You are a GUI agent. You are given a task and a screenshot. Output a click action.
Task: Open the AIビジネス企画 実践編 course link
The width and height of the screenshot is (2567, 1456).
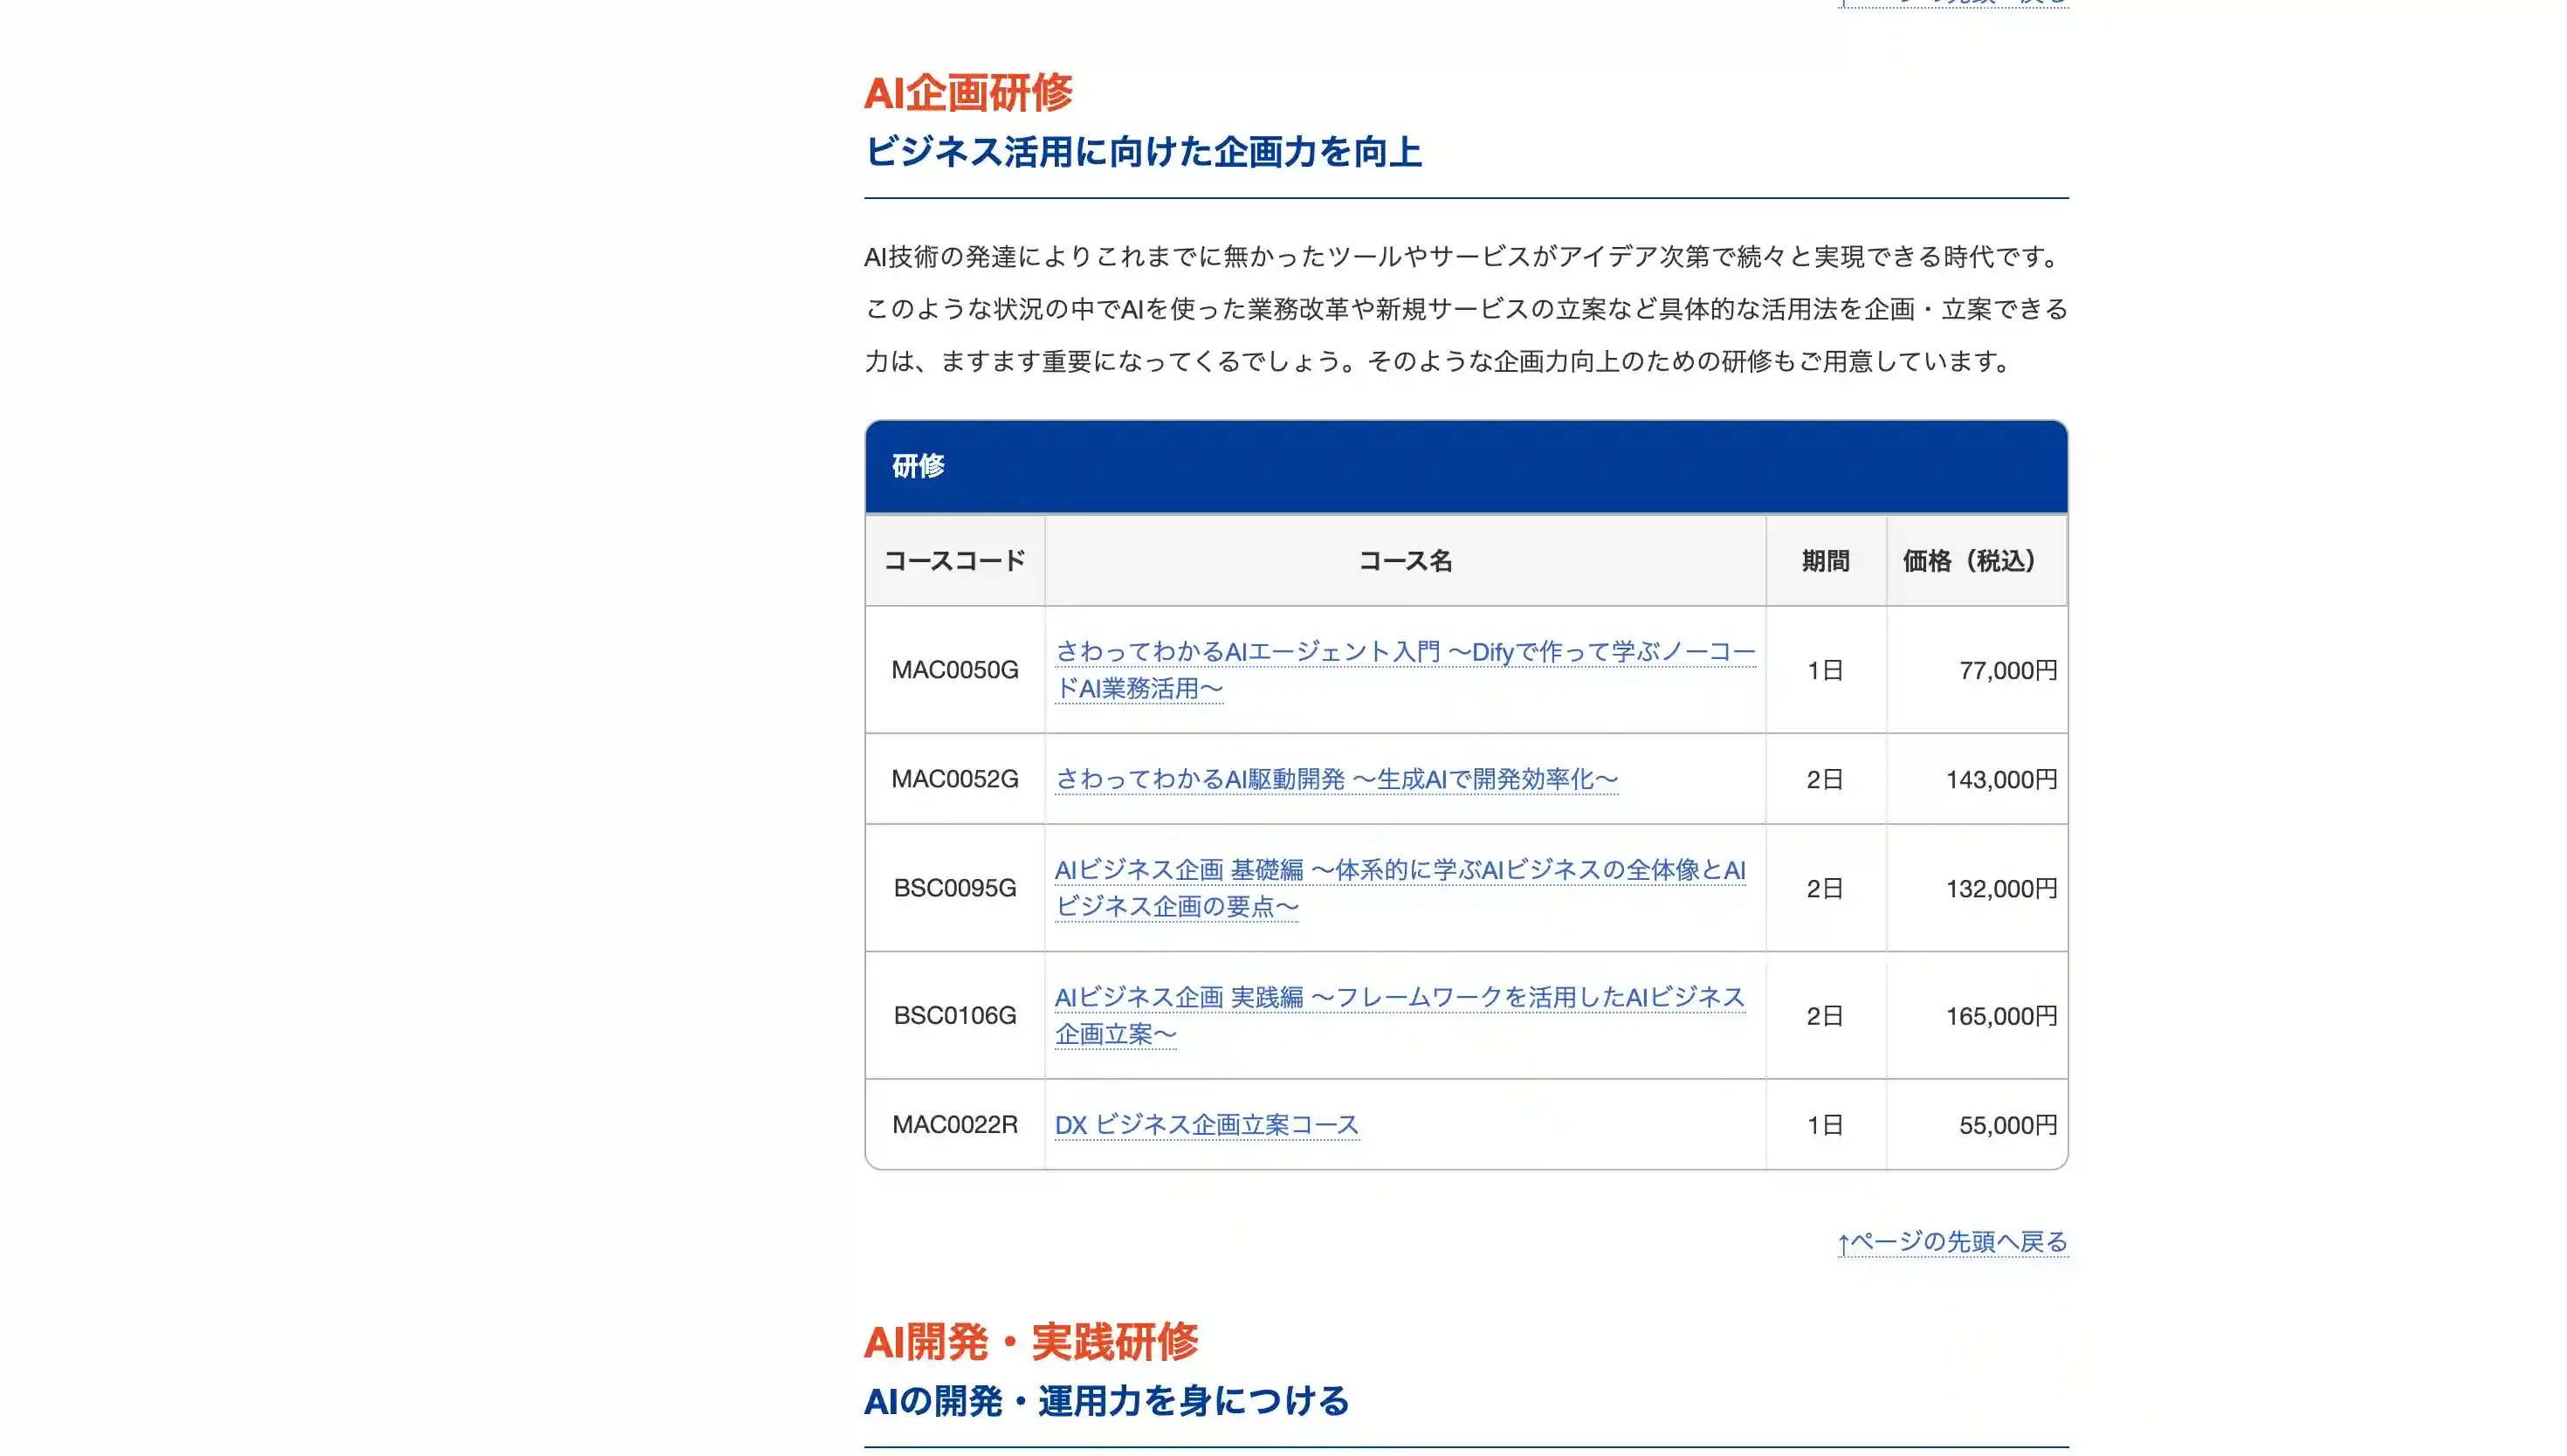click(1400, 1015)
